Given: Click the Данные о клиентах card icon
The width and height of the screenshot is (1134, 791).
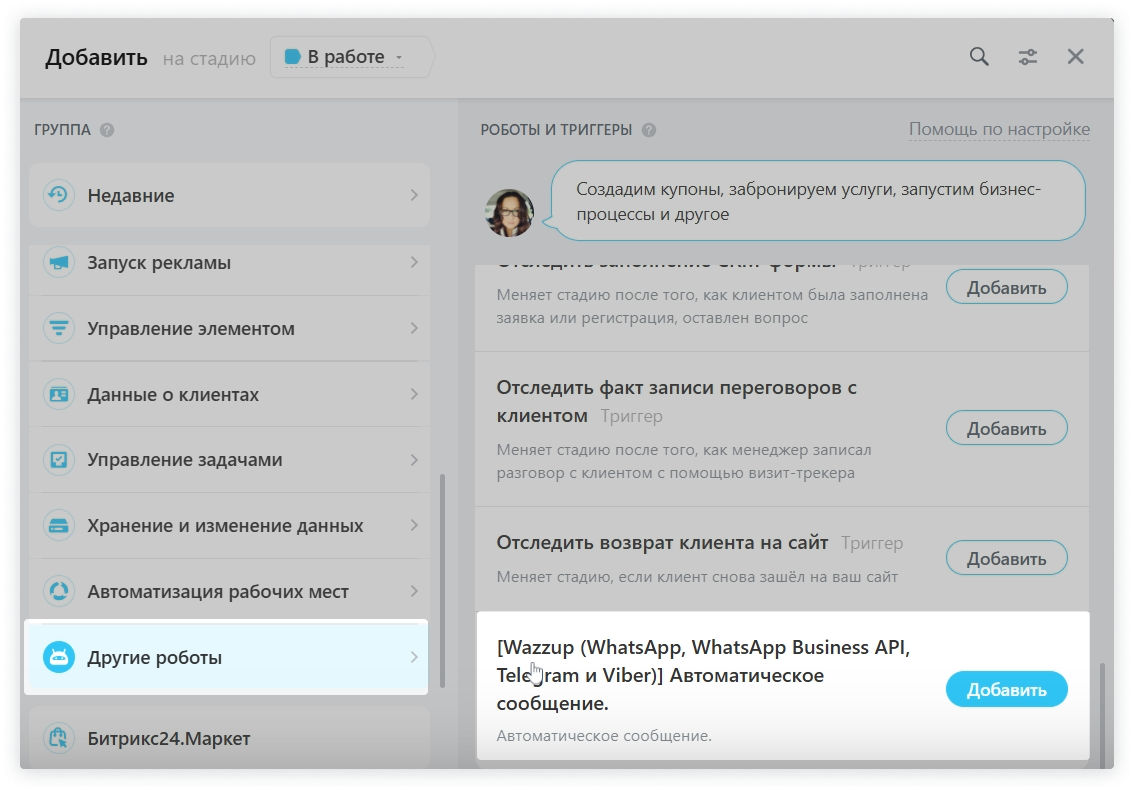Looking at the screenshot, I should pyautogui.click(x=59, y=394).
